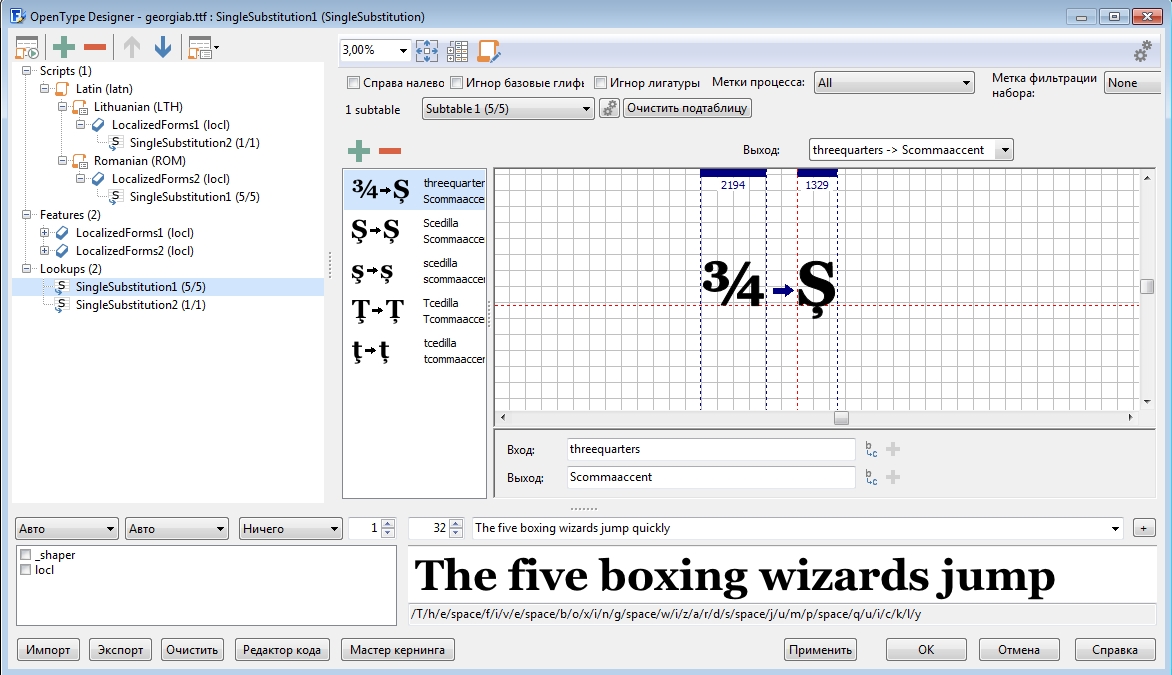The width and height of the screenshot is (1172, 675).
Task: Open the Ничего dropdown
Action: tap(290, 528)
